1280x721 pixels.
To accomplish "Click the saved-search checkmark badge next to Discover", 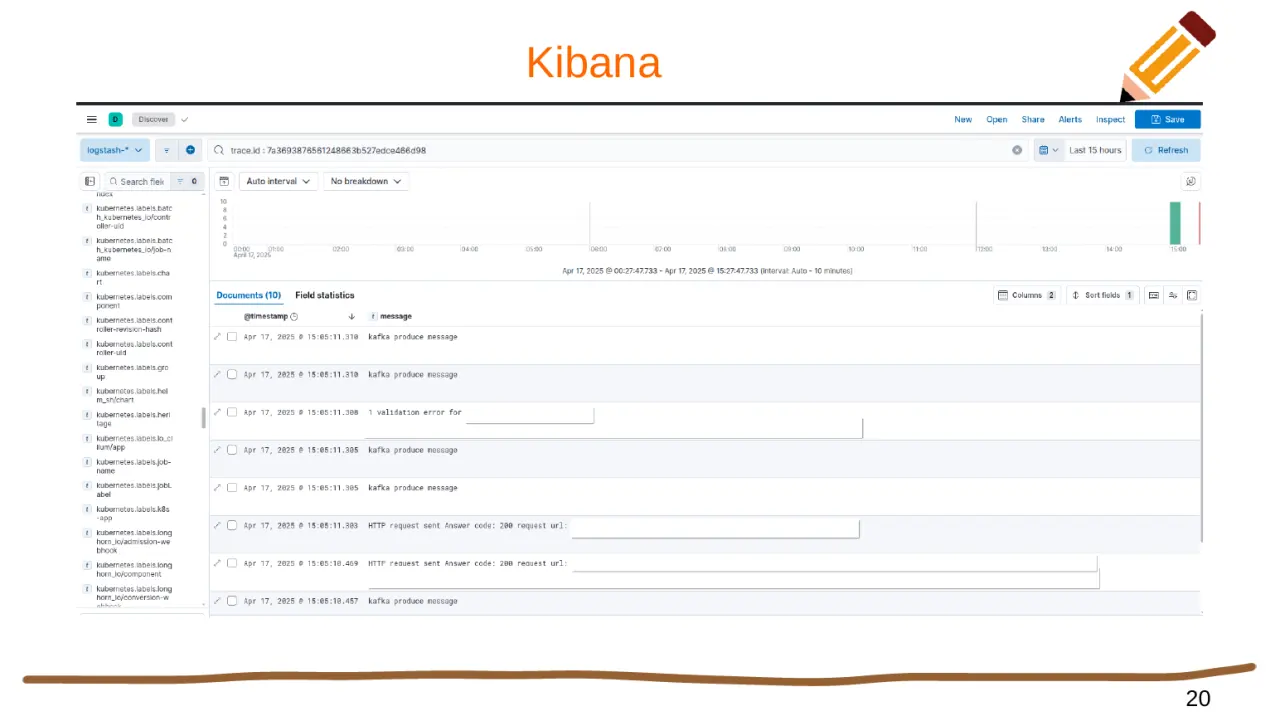I will pyautogui.click(x=184, y=119).
